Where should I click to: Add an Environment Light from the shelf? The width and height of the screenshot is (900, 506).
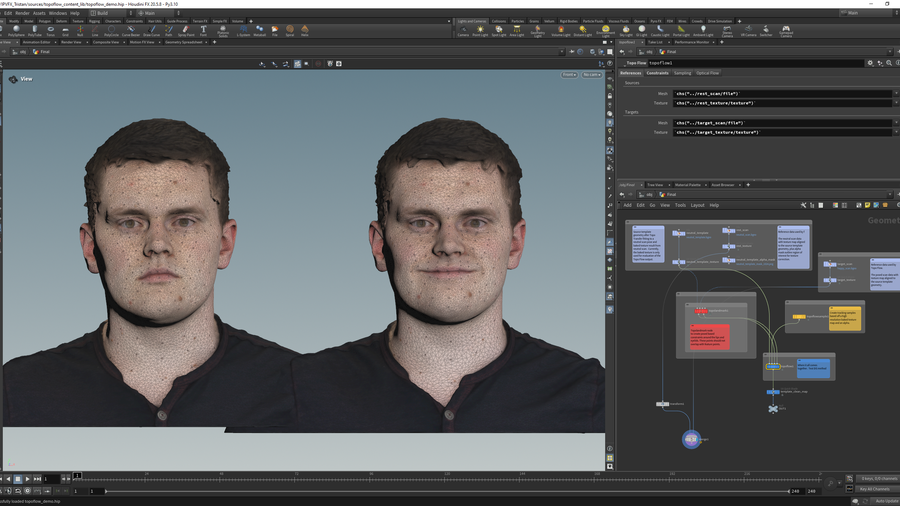[606, 30]
